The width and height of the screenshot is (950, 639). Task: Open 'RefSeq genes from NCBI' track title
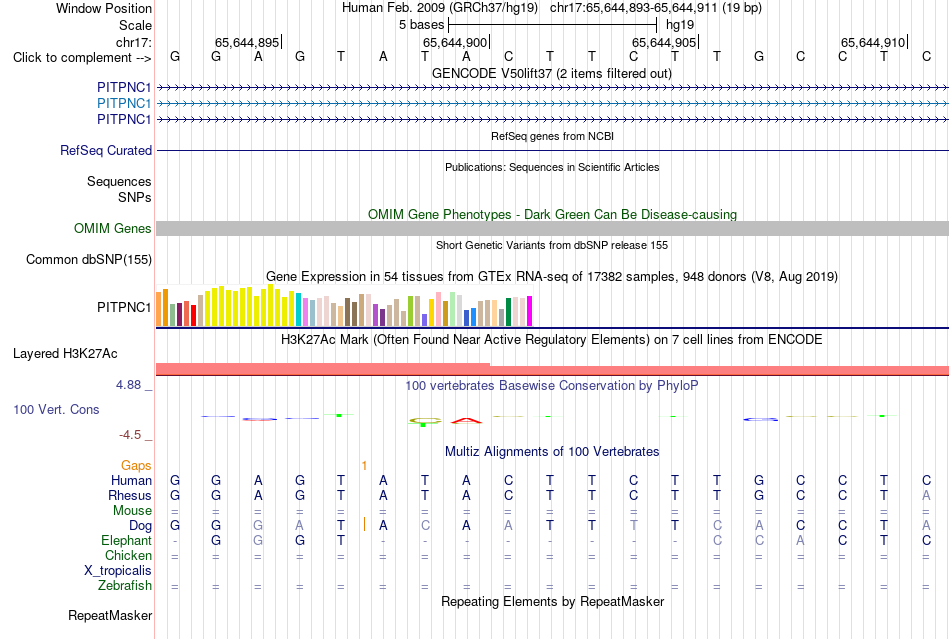(x=552, y=136)
